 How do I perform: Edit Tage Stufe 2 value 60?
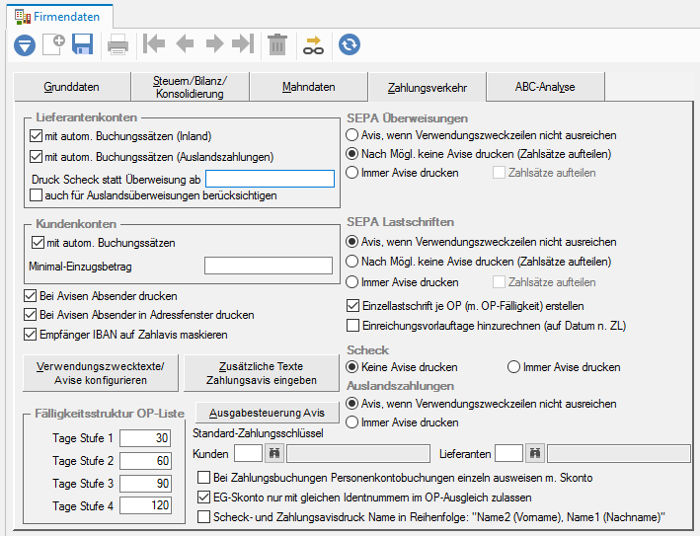(145, 461)
